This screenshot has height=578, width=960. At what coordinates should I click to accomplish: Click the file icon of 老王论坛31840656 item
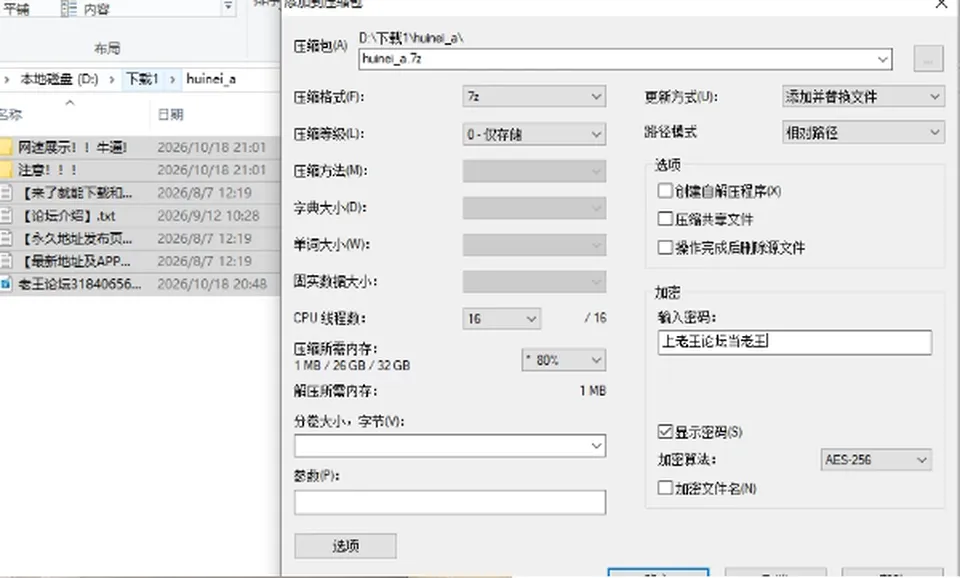(6, 283)
